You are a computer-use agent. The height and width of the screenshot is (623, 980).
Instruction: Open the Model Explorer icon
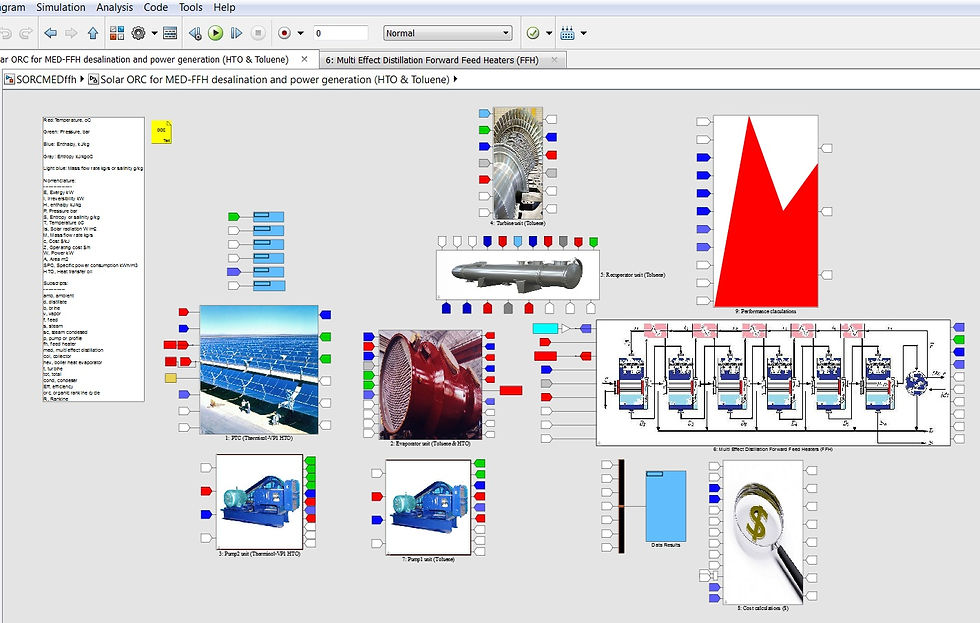(170, 33)
